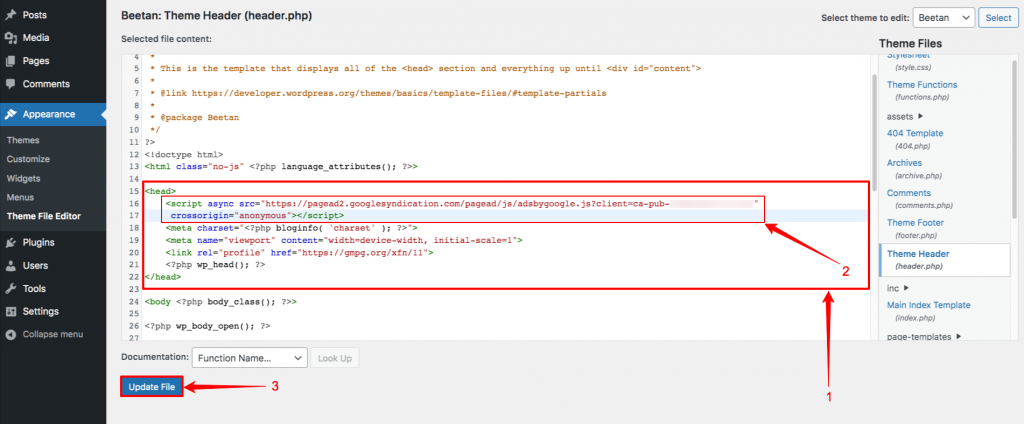The width and height of the screenshot is (1024, 424).
Task: Click the body_class() code line
Action: (221, 302)
